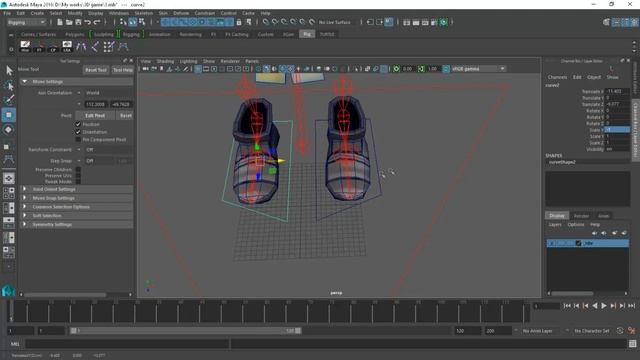This screenshot has width=640, height=360.
Task: Click the Save Scene icon
Action: point(78,22)
